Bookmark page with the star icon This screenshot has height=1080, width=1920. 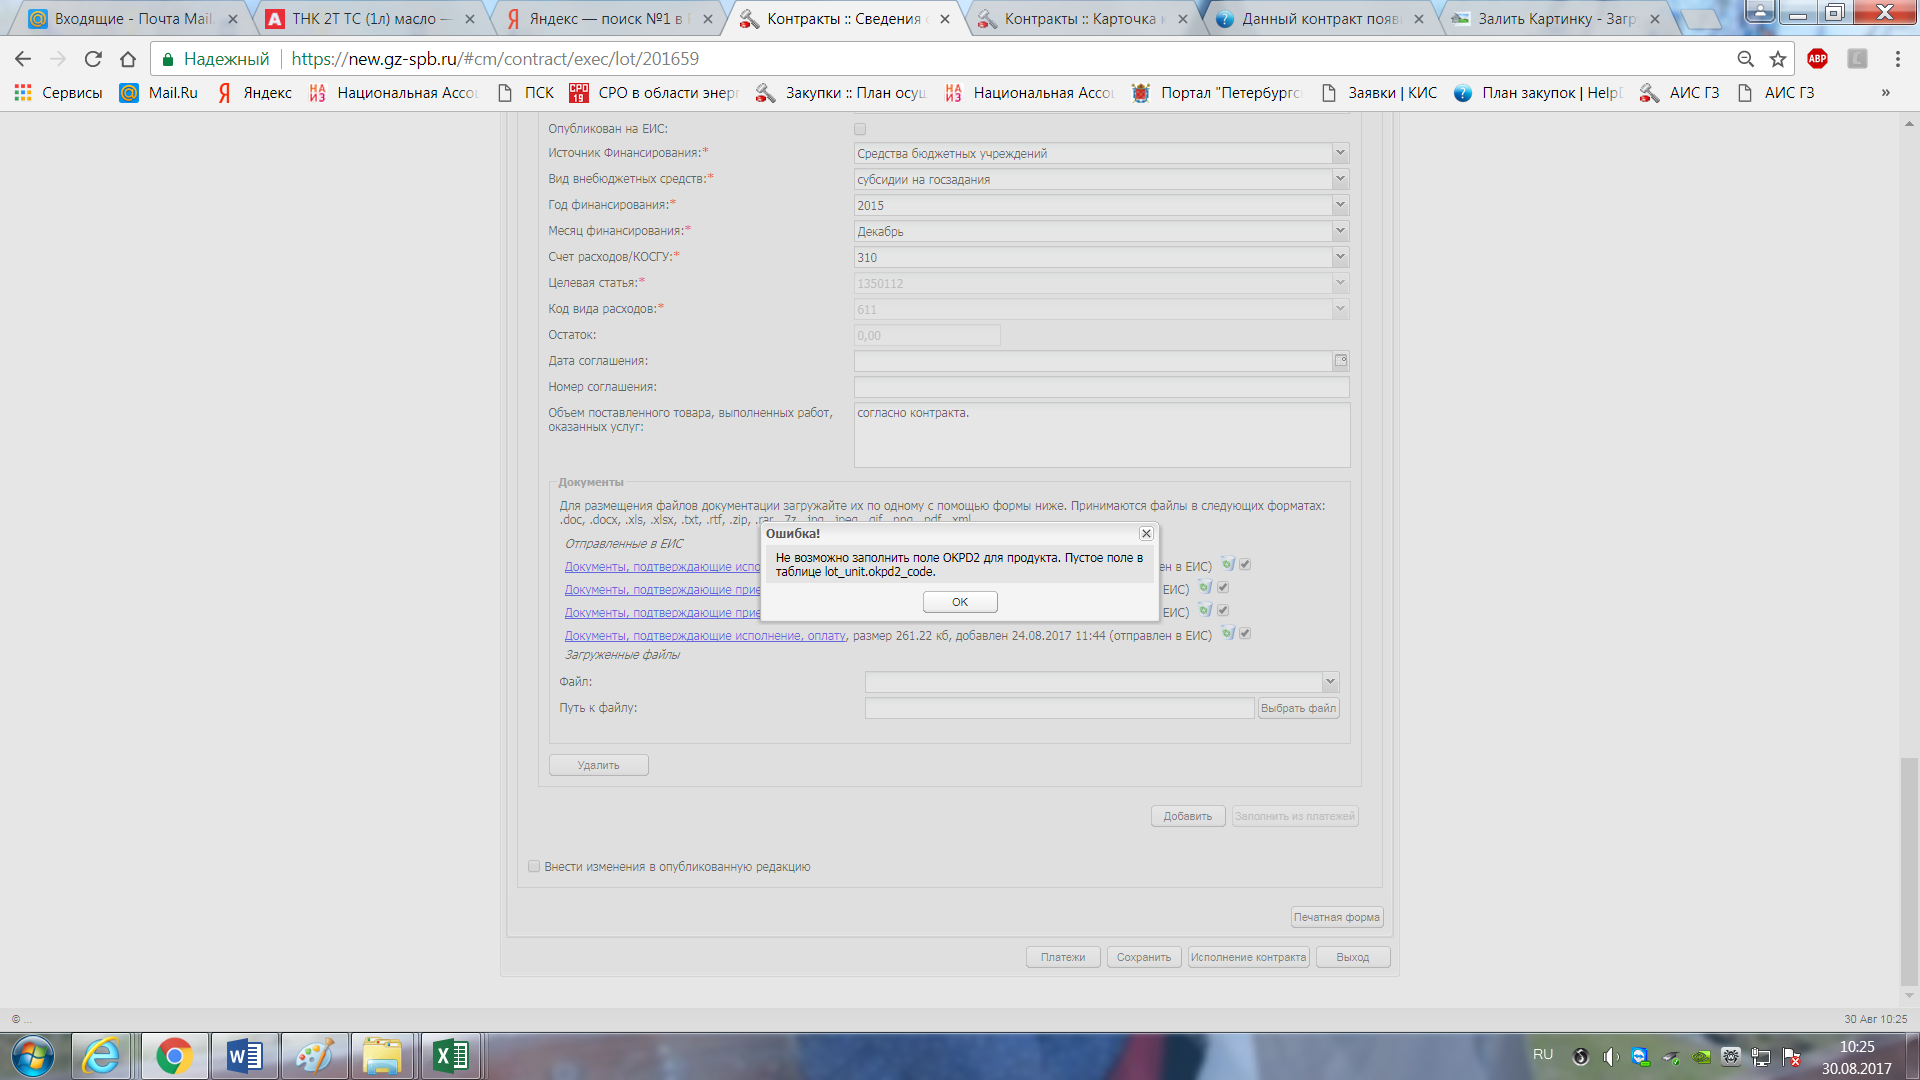pos(1777,59)
